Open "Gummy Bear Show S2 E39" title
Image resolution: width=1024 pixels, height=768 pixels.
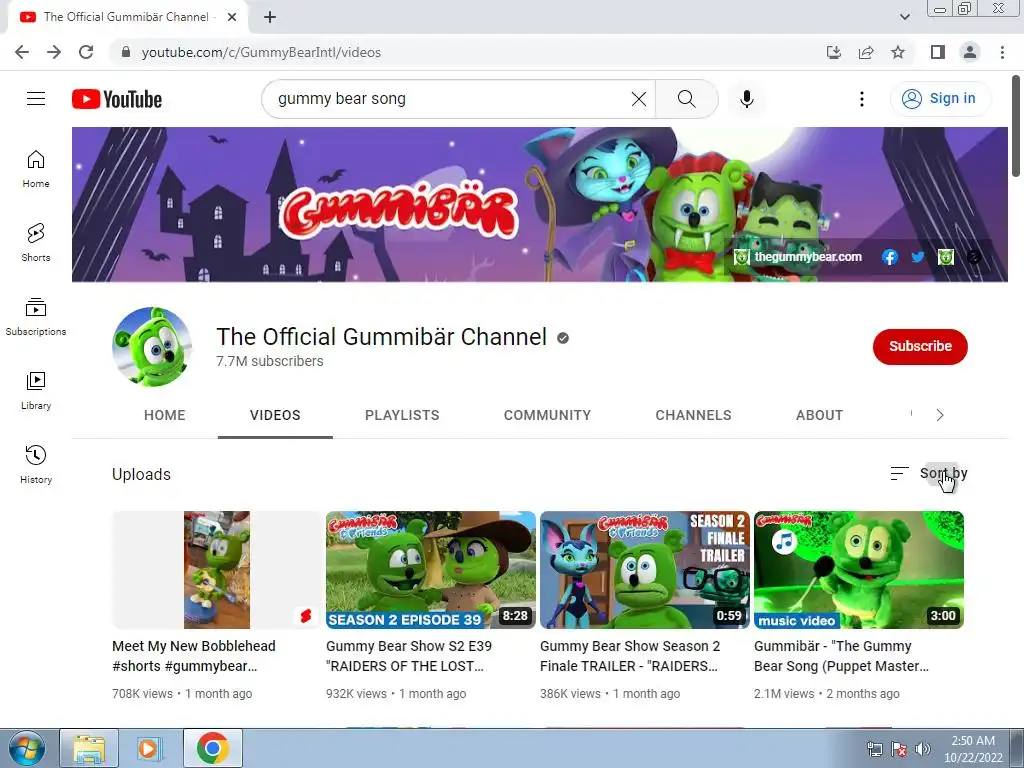(x=409, y=656)
